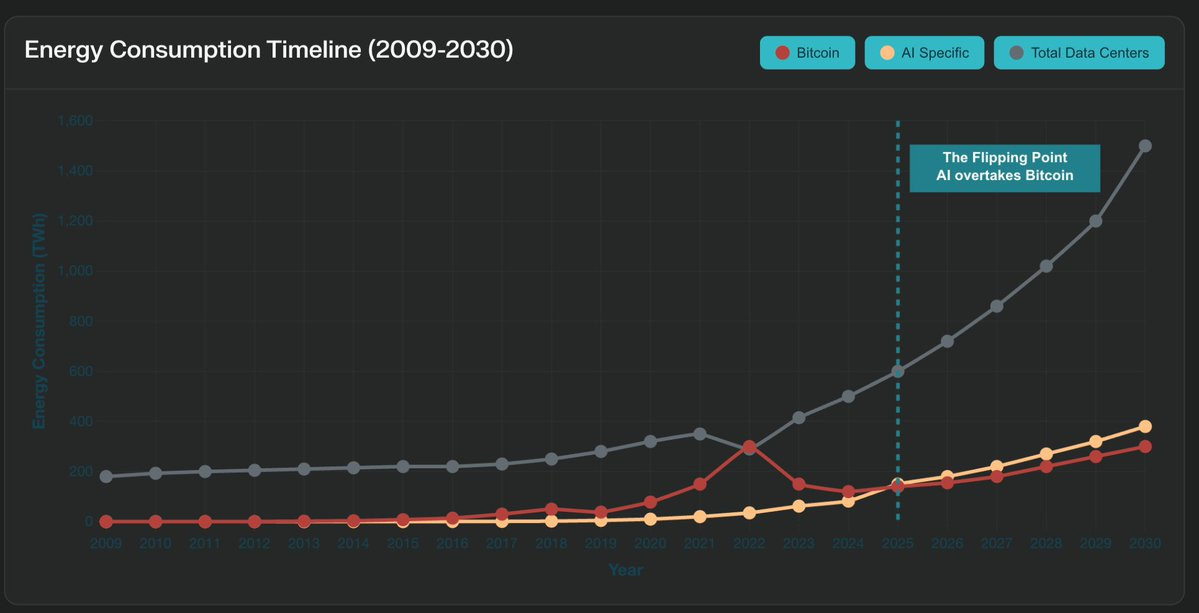Click the Bitcoin 2030 data point

[x=1145, y=446]
